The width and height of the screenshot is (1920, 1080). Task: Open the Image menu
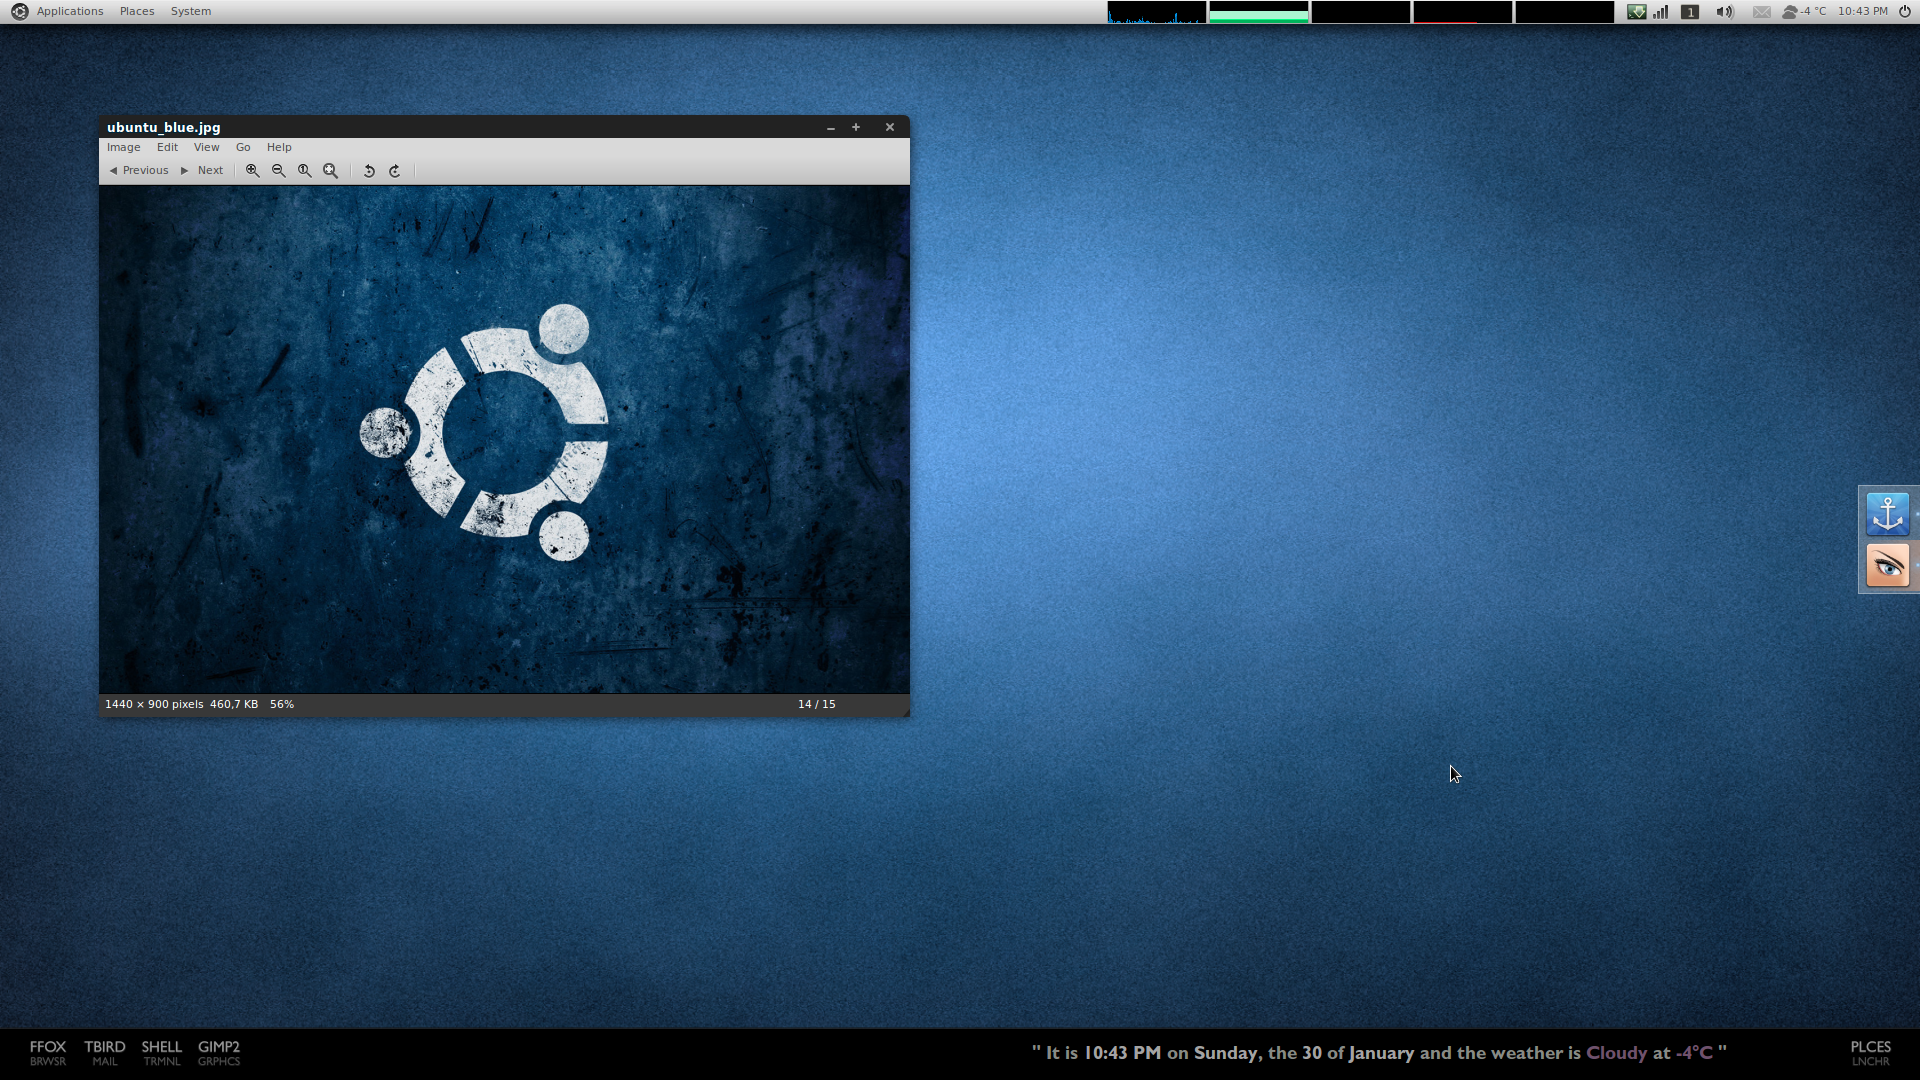pos(123,146)
